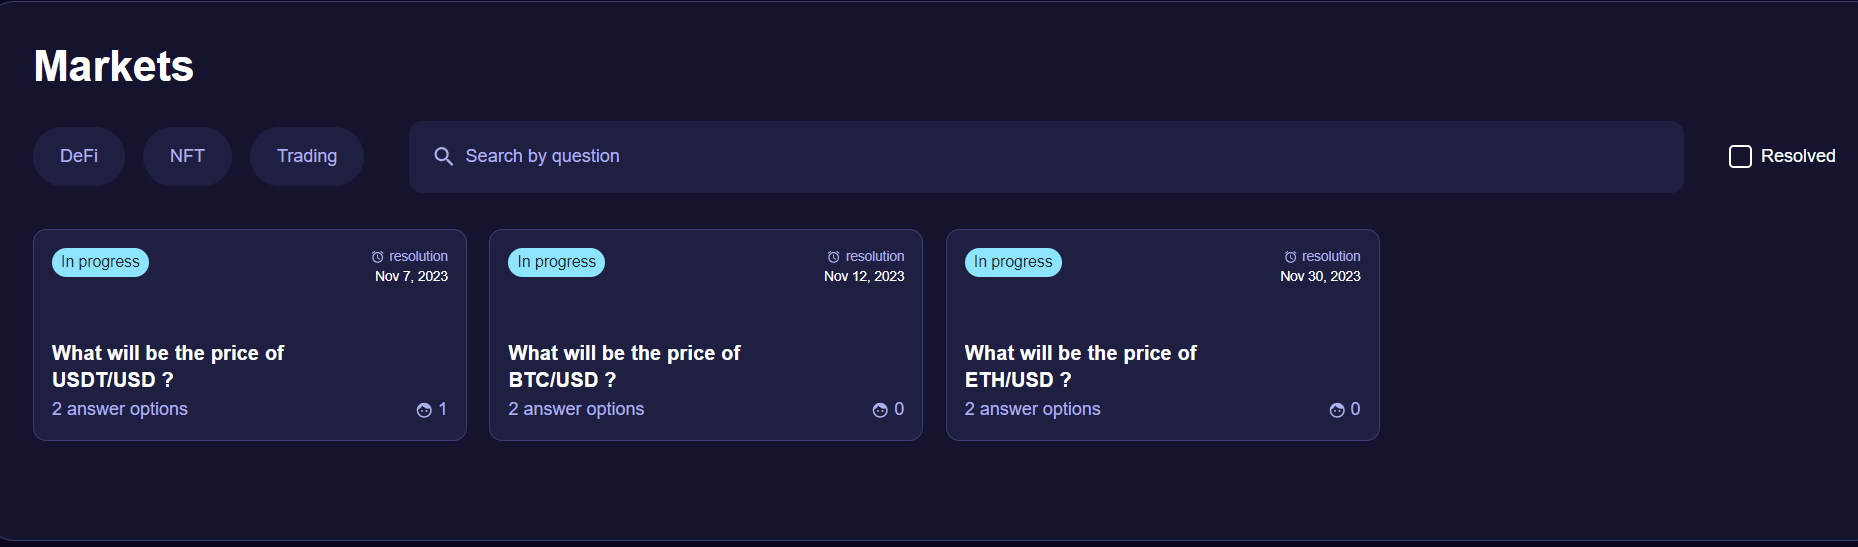Image resolution: width=1858 pixels, height=547 pixels.
Task: Focus the Search by question field
Action: [1046, 157]
